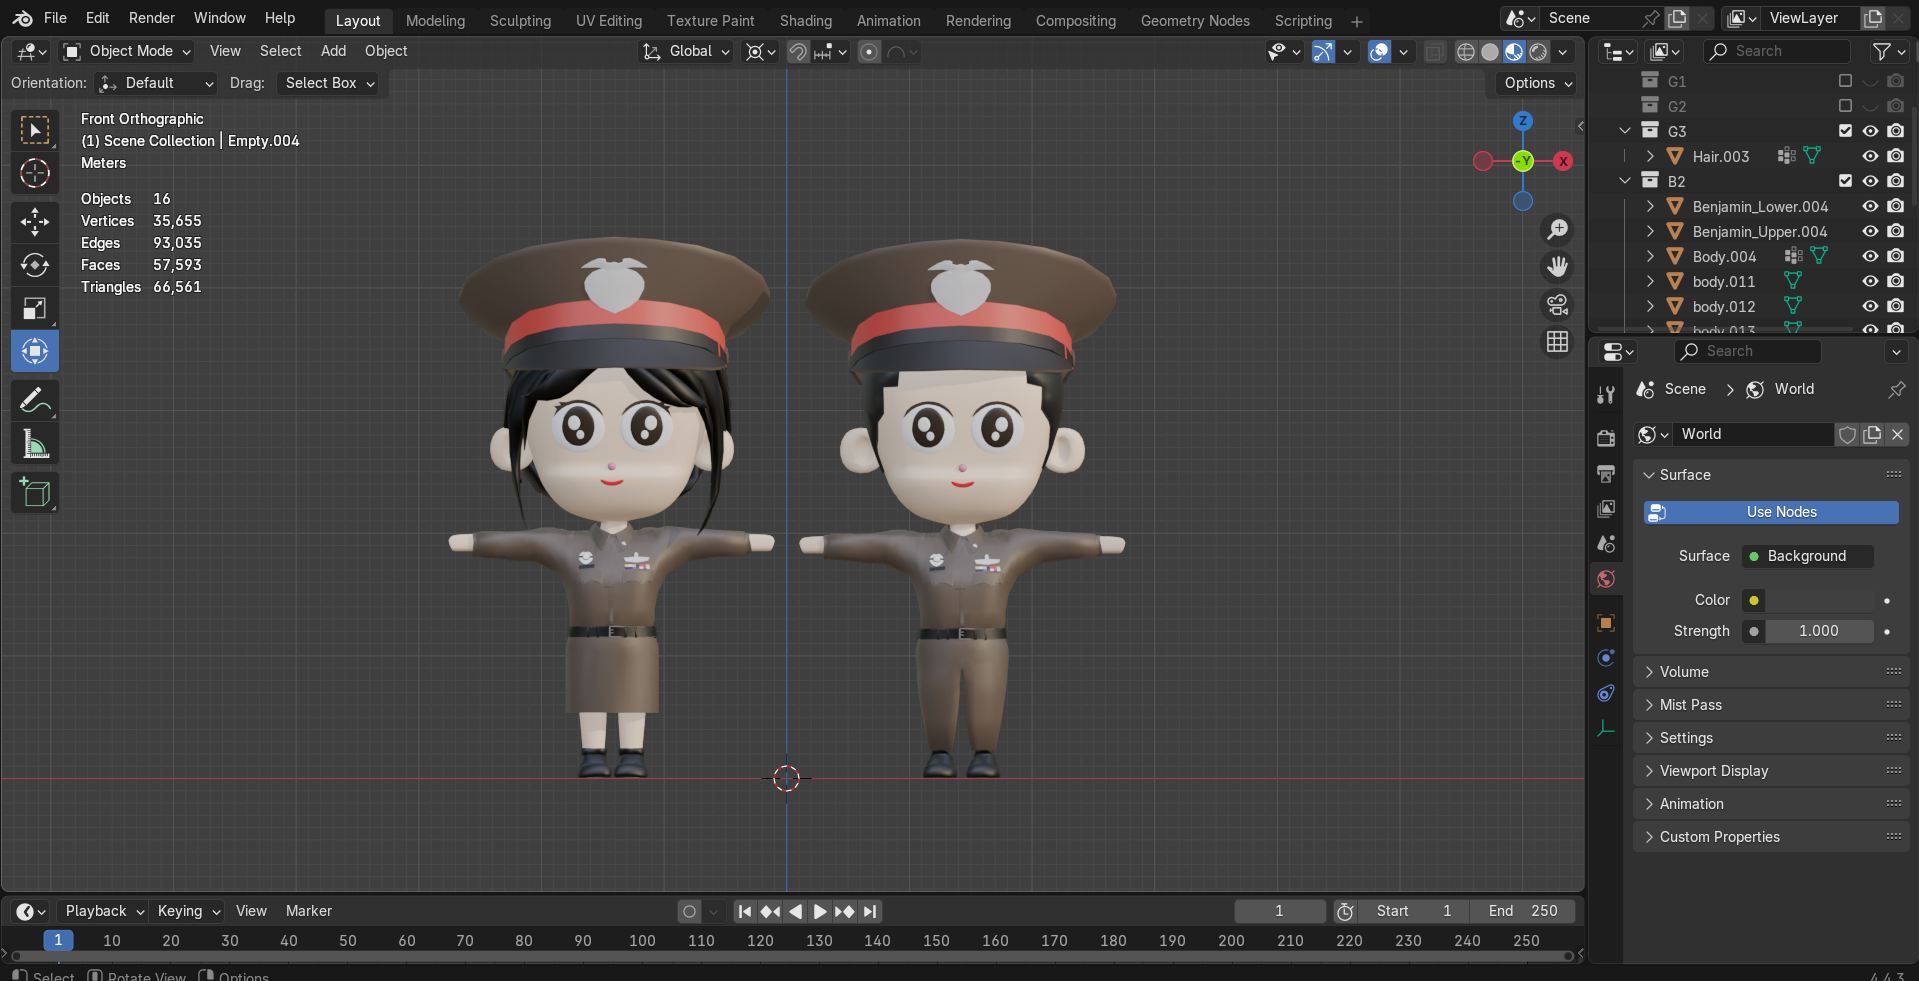The height and width of the screenshot is (981, 1919).
Task: Open the Object Data properties tab
Action: pyautogui.click(x=1606, y=729)
